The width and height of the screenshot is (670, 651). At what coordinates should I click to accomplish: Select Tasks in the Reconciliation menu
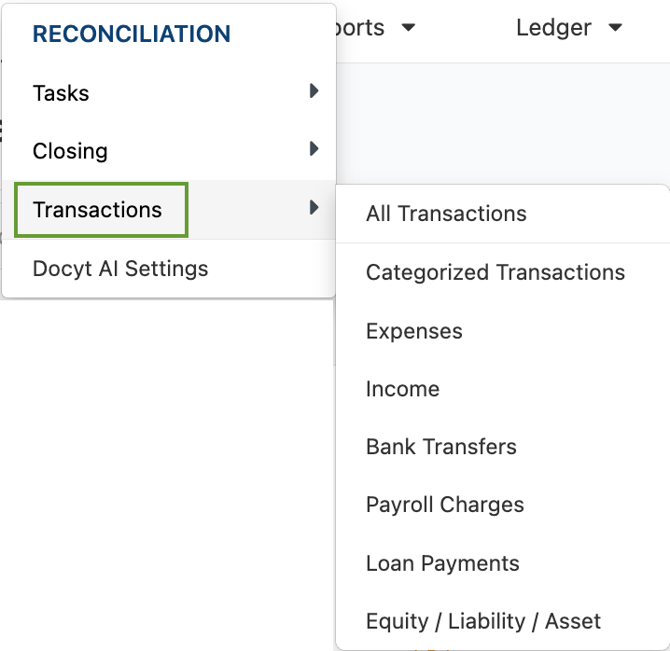pyautogui.click(x=61, y=93)
